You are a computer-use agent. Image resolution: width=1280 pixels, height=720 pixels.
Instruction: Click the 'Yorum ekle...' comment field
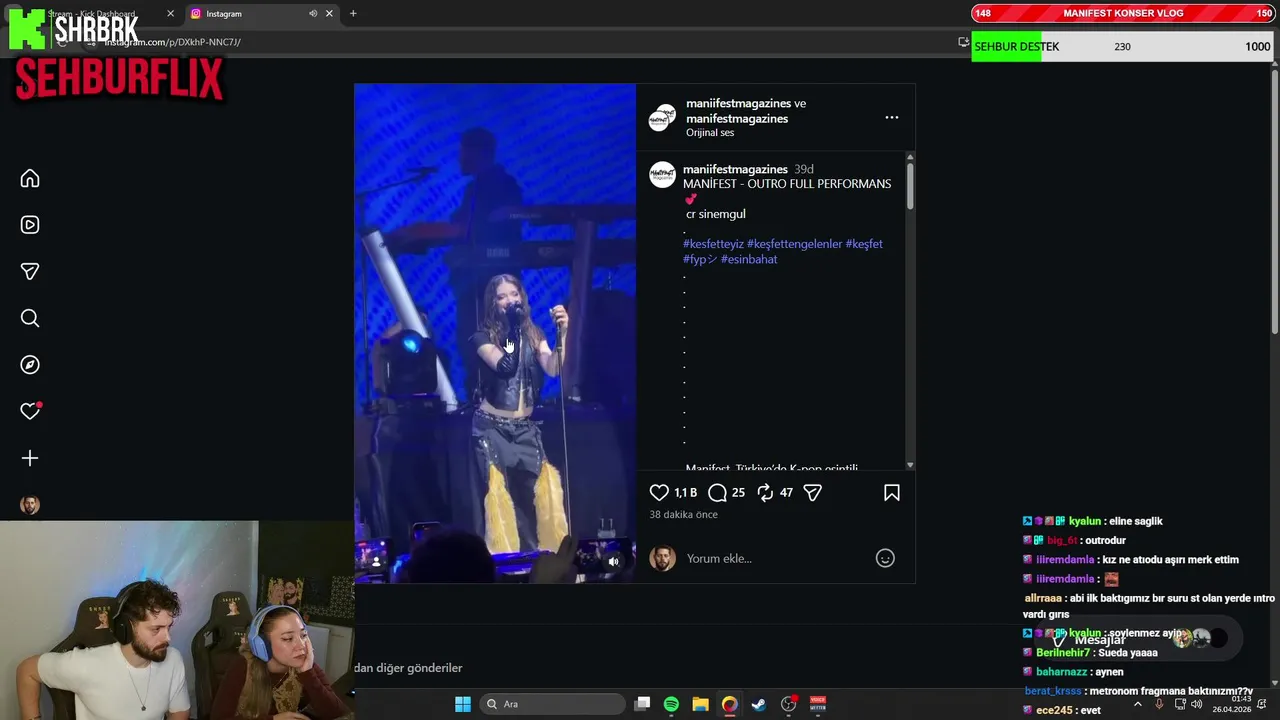coord(775,558)
